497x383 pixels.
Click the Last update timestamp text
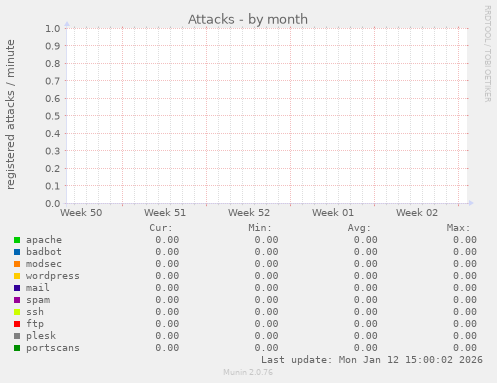(372, 360)
